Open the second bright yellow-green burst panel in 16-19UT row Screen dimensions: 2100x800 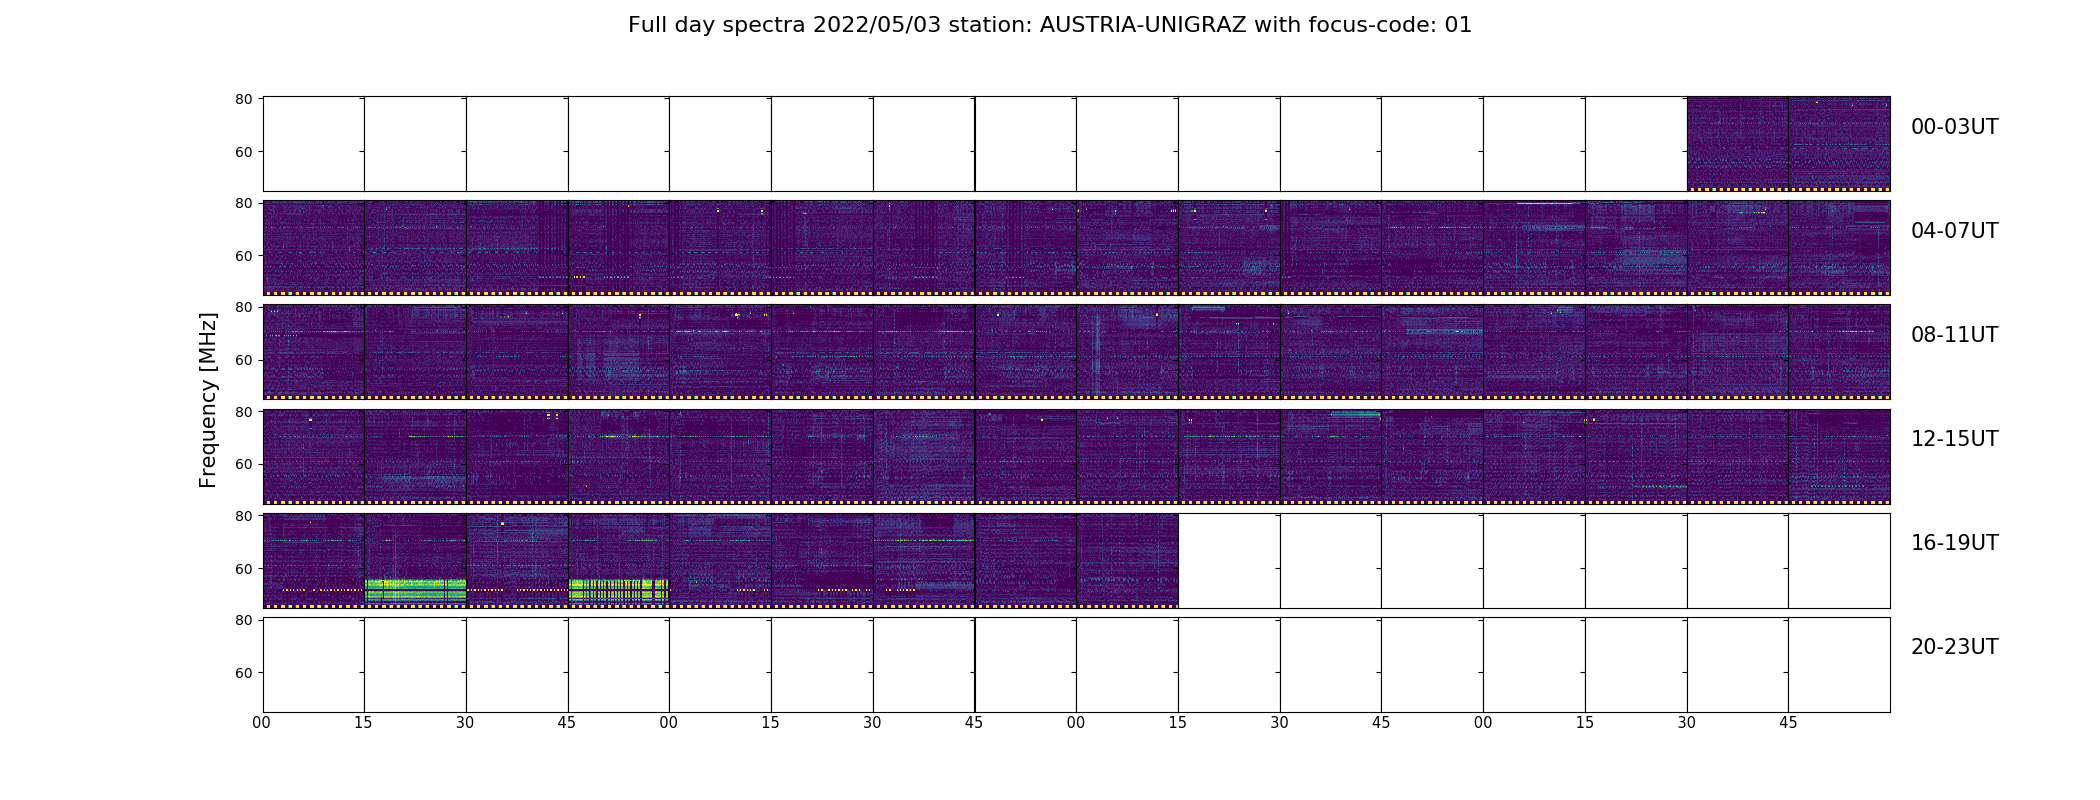(618, 560)
